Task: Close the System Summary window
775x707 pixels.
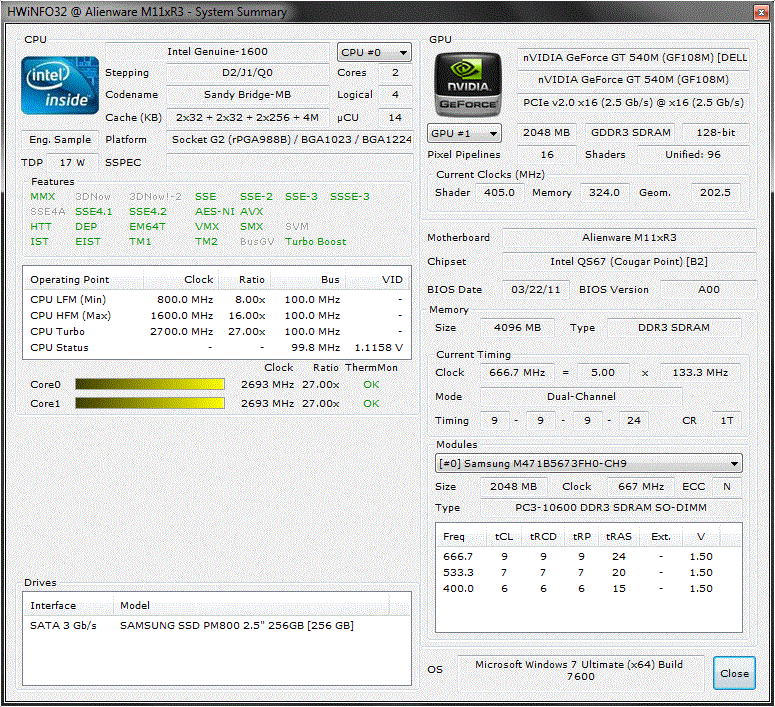Action: tap(761, 13)
